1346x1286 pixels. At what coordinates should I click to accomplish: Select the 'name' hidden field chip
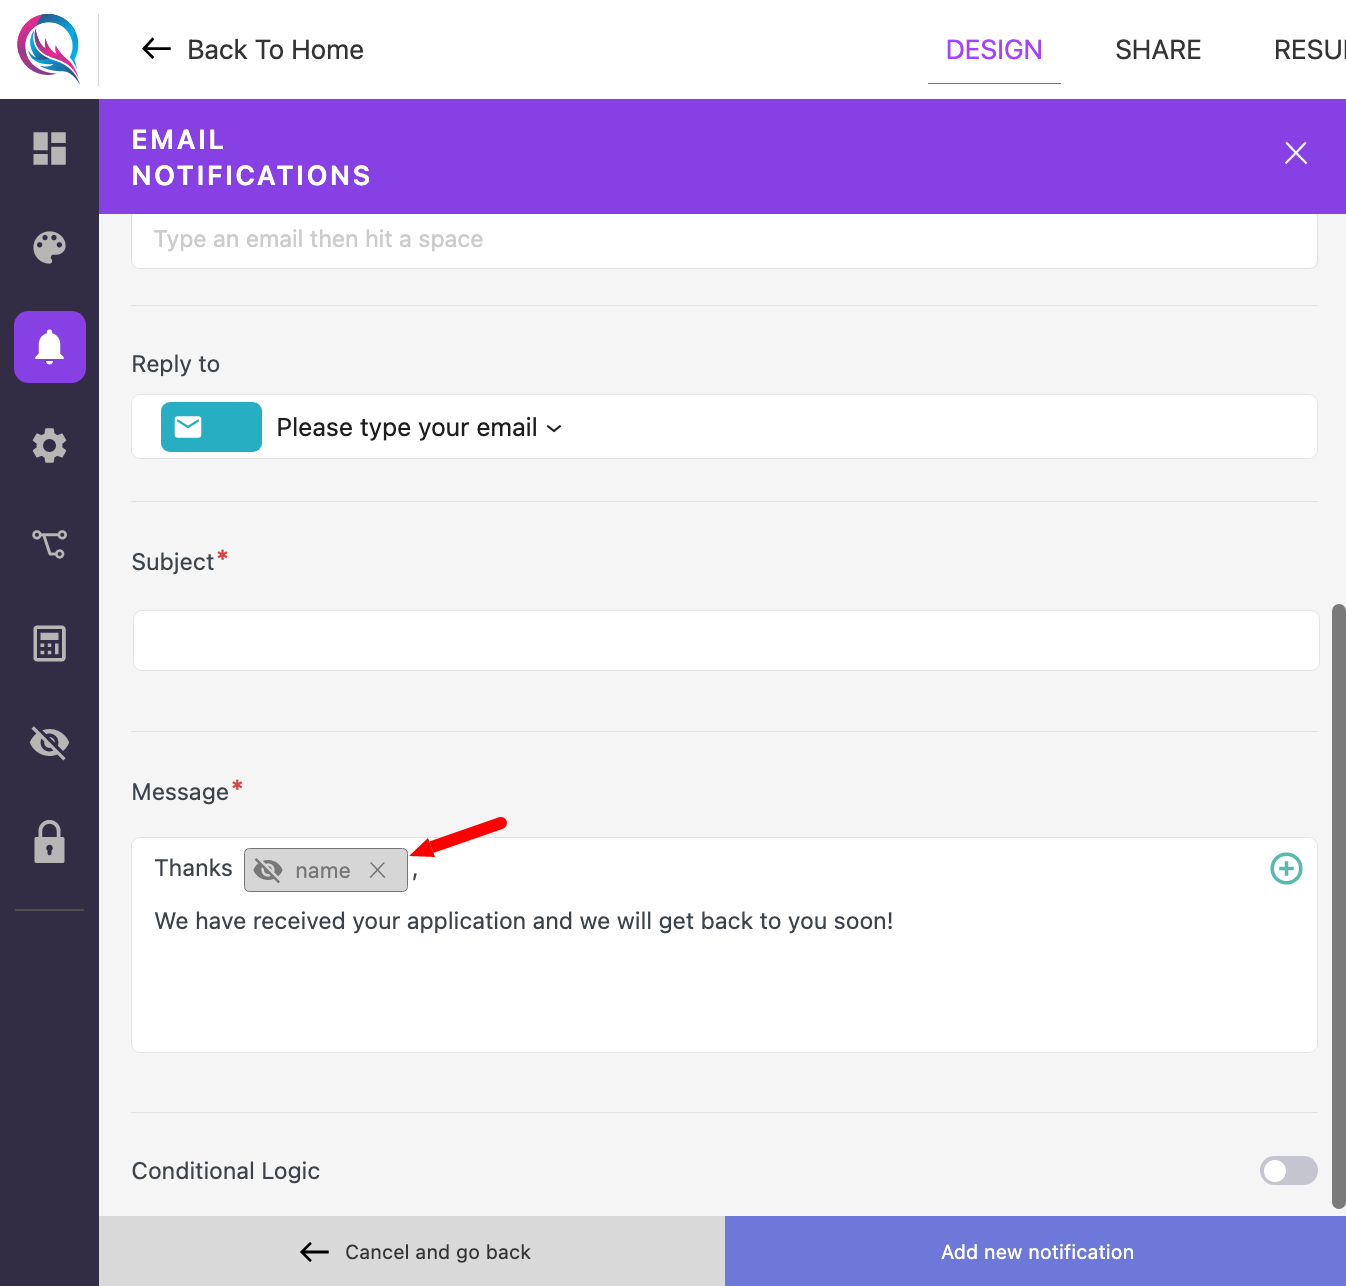[x=325, y=870]
